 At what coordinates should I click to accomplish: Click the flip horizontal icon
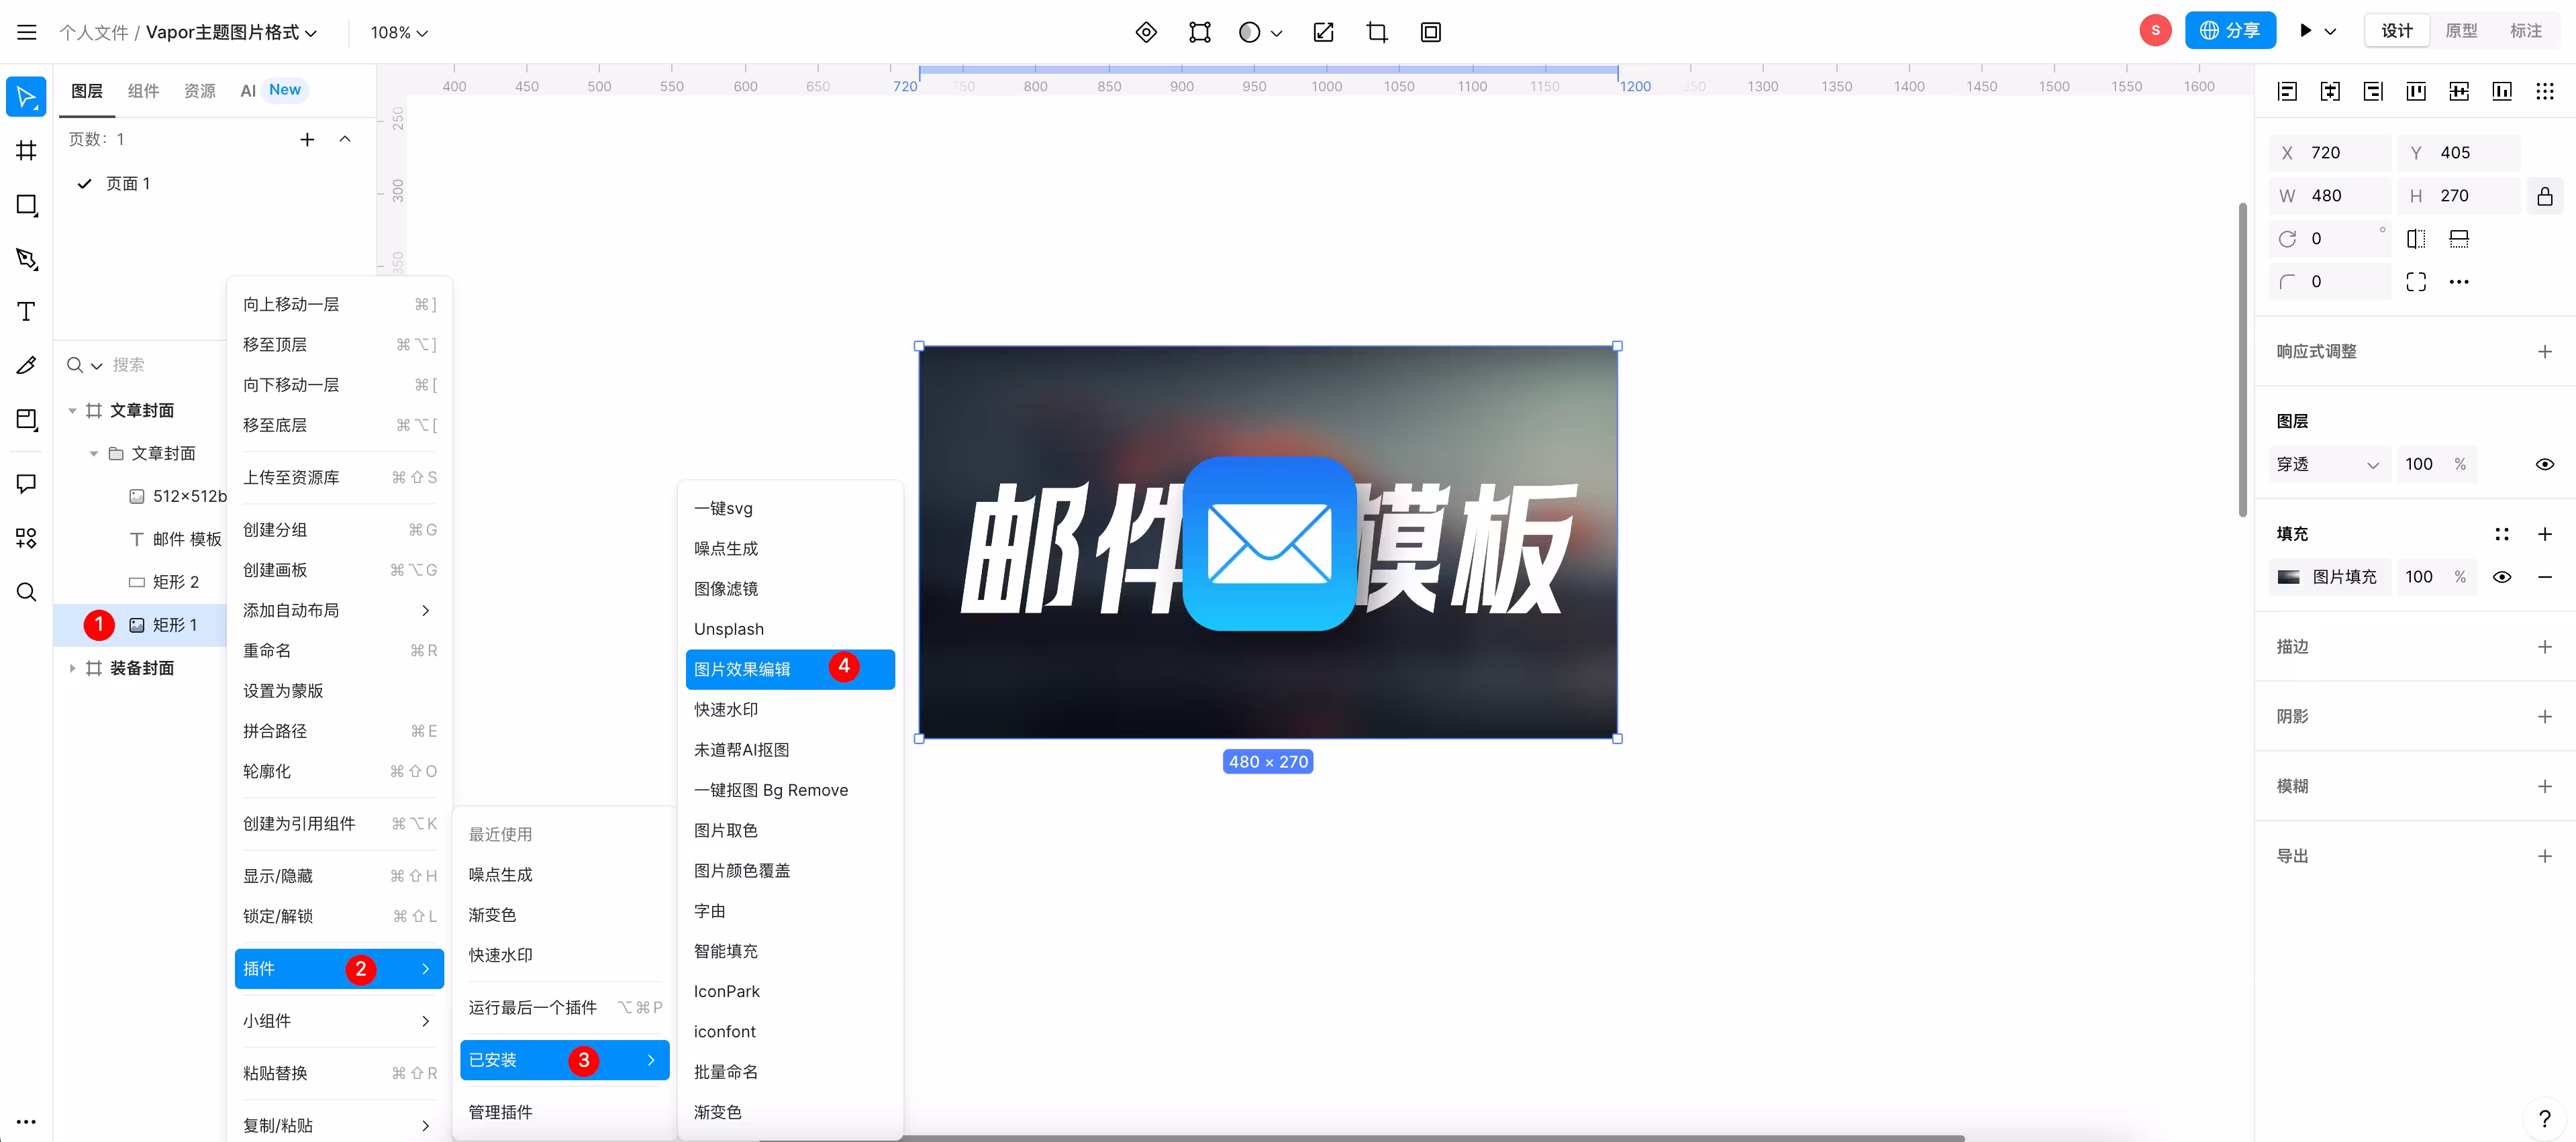pos(2416,239)
